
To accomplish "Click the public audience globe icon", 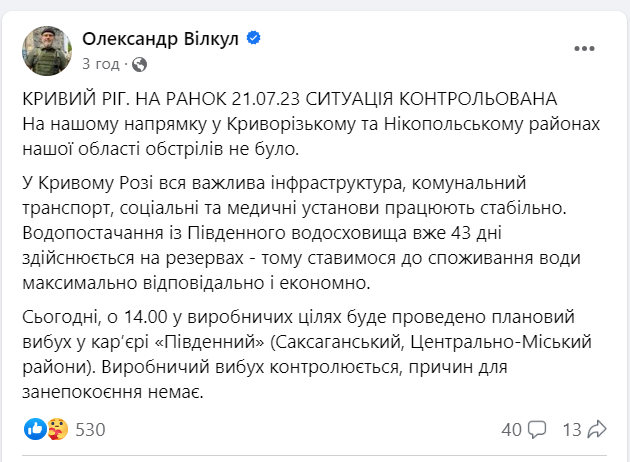I will point(139,64).
